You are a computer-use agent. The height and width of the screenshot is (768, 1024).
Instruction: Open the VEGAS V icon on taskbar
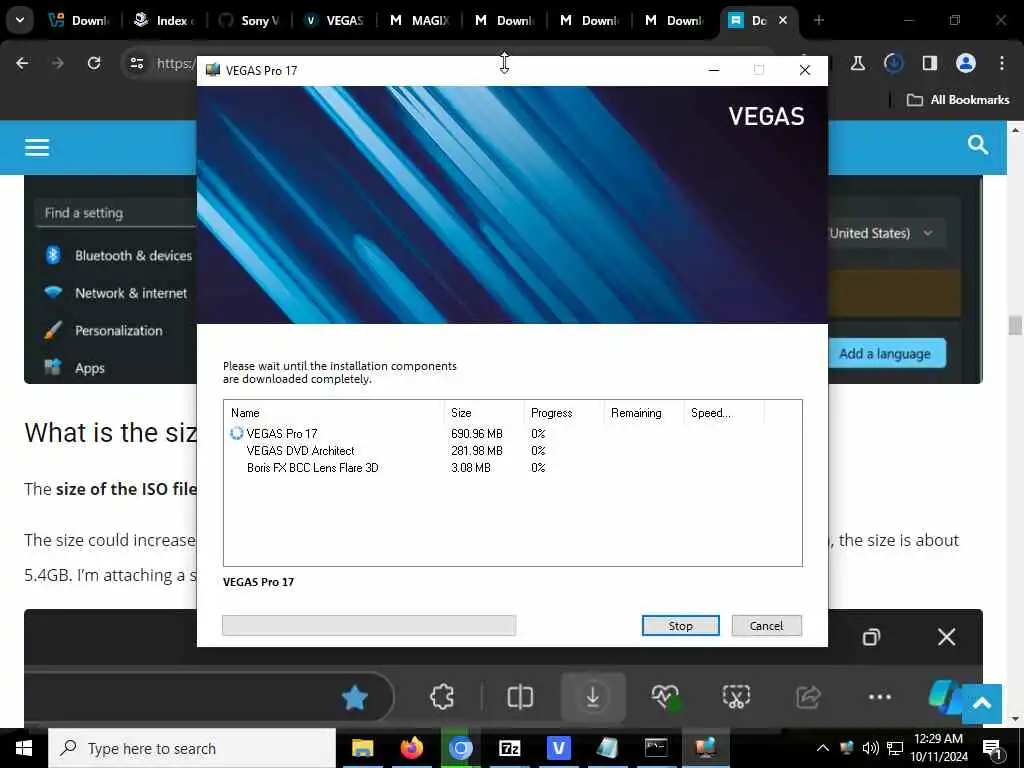coord(558,748)
